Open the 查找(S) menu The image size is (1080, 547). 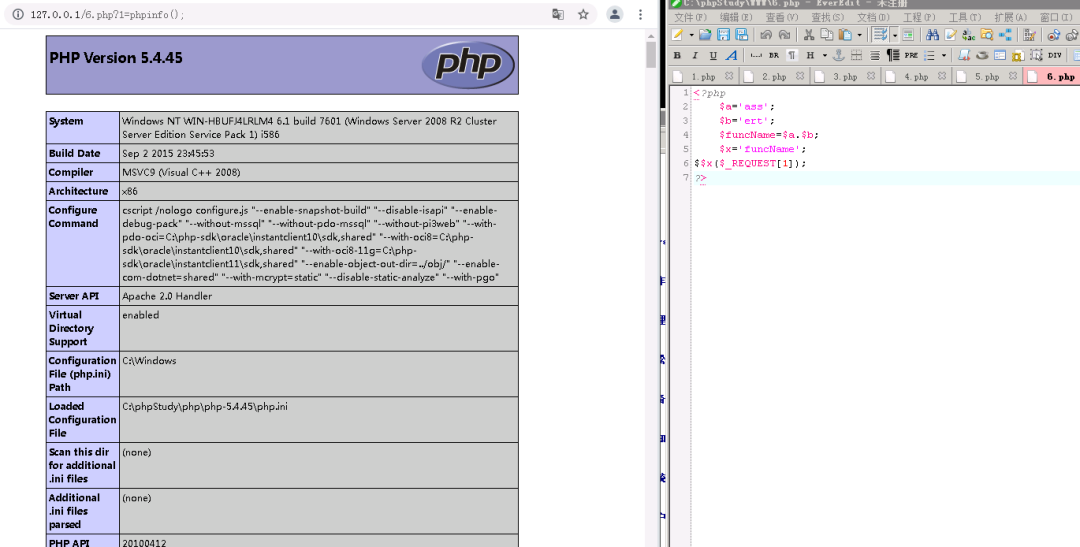coord(827,17)
